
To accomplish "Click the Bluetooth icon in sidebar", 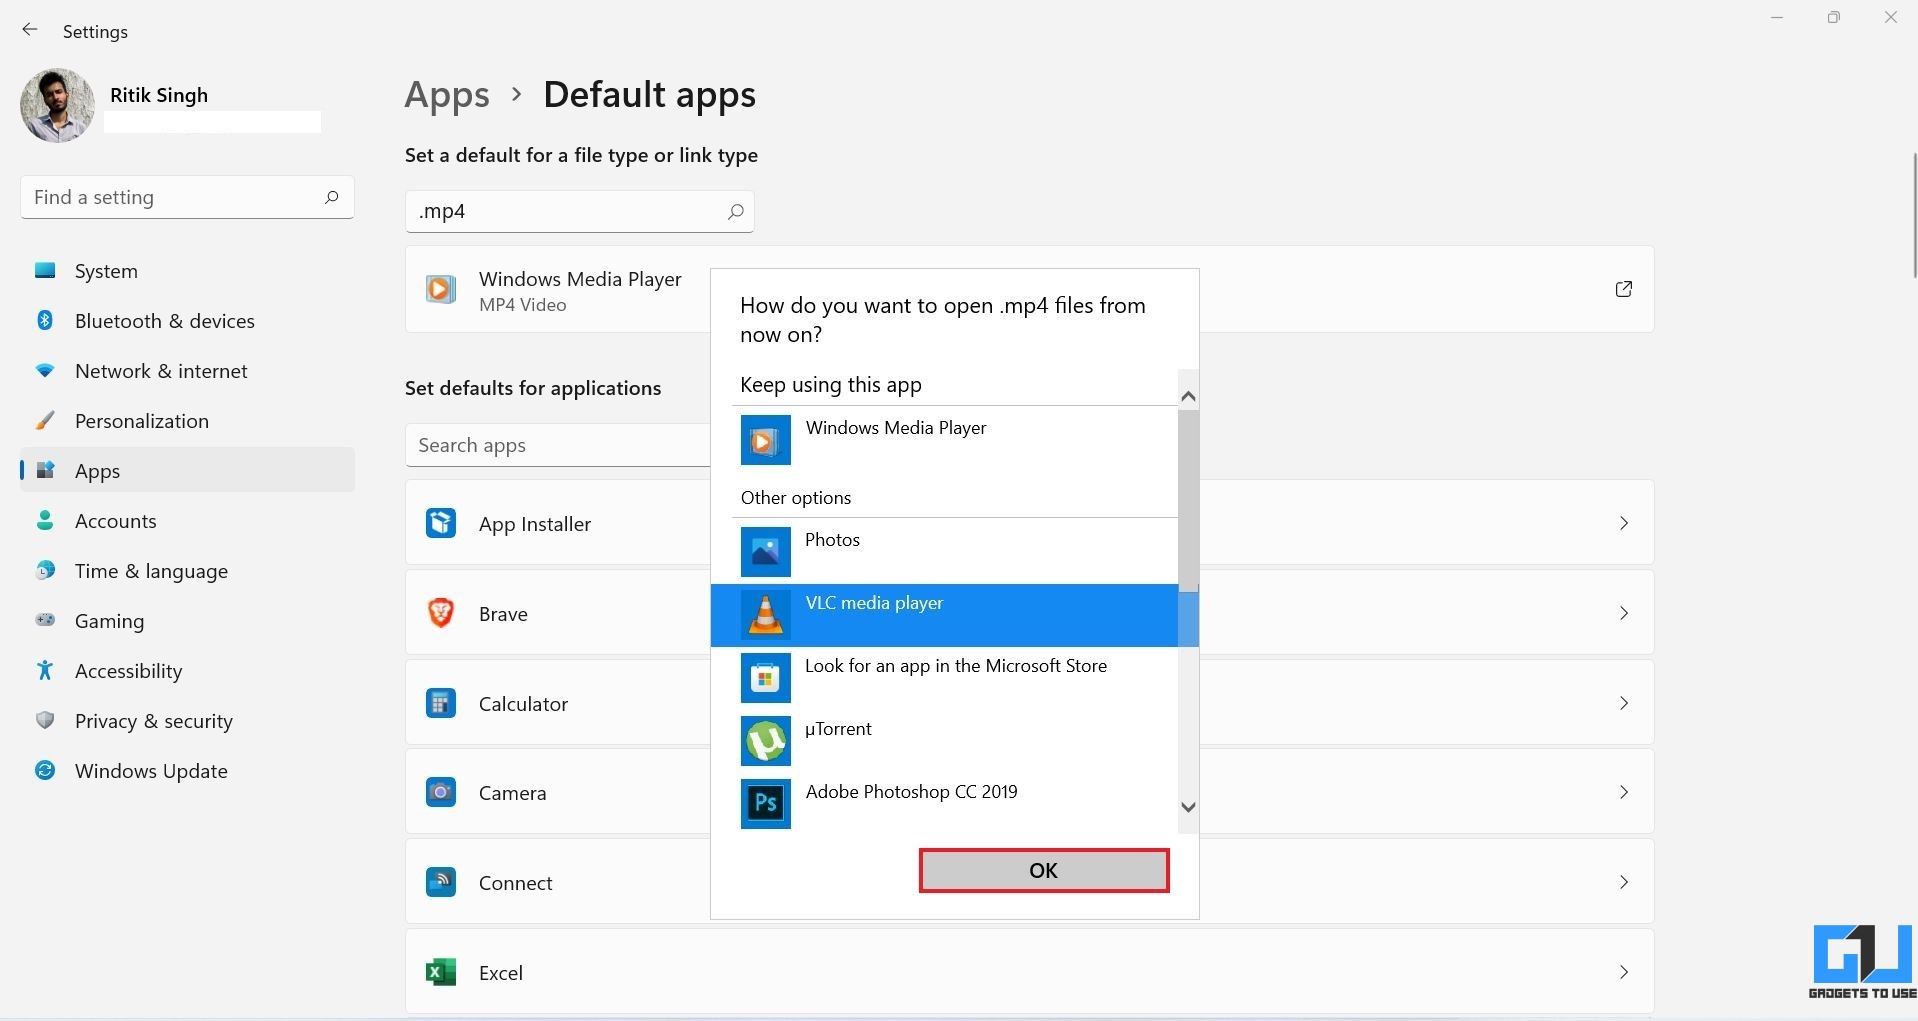I will 45,320.
